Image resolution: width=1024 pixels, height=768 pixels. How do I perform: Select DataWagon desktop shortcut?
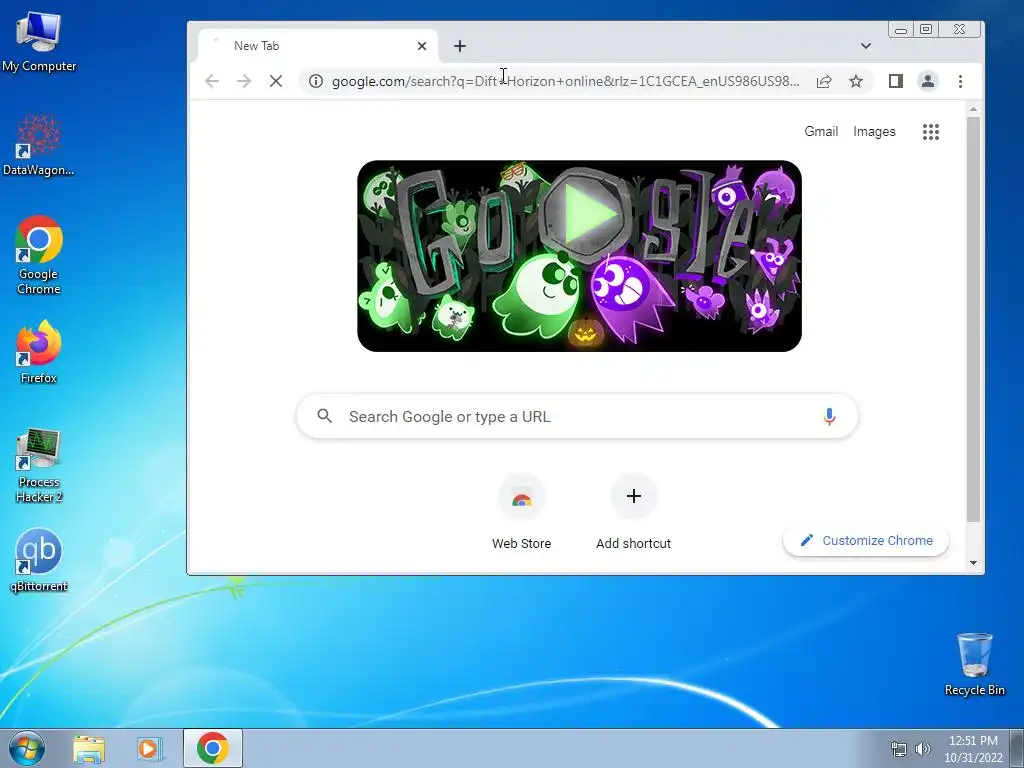(39, 145)
